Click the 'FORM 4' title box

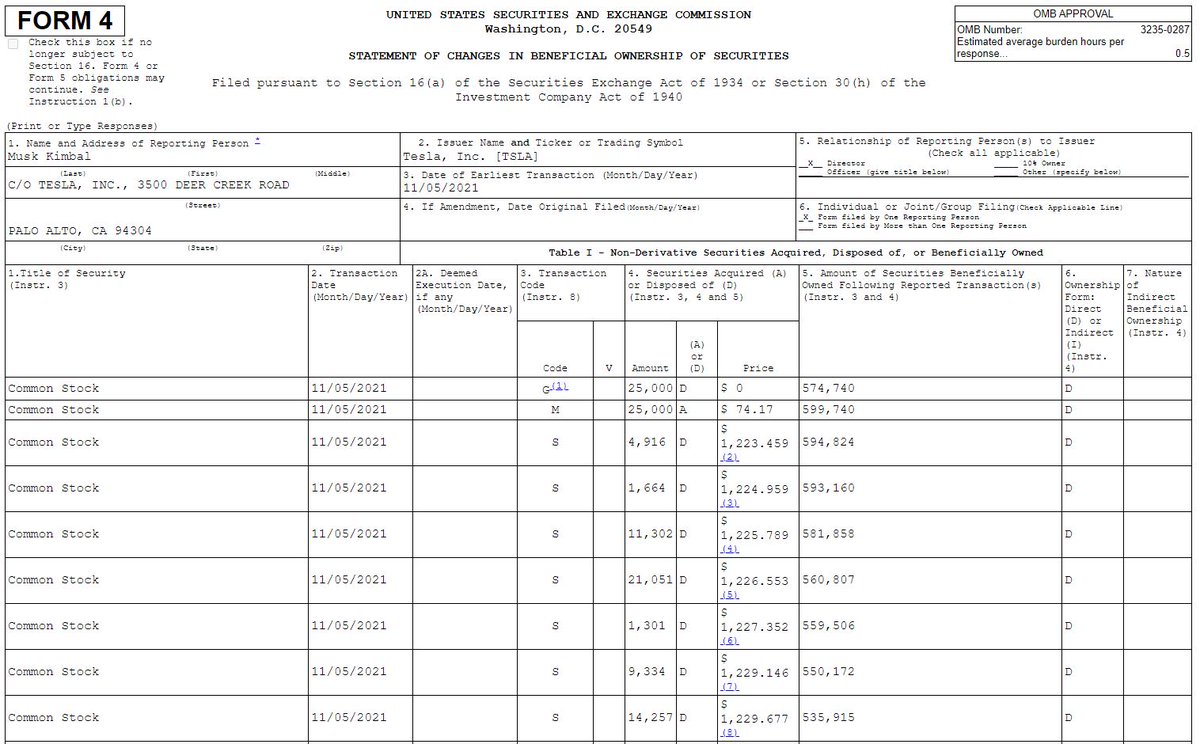click(x=65, y=20)
